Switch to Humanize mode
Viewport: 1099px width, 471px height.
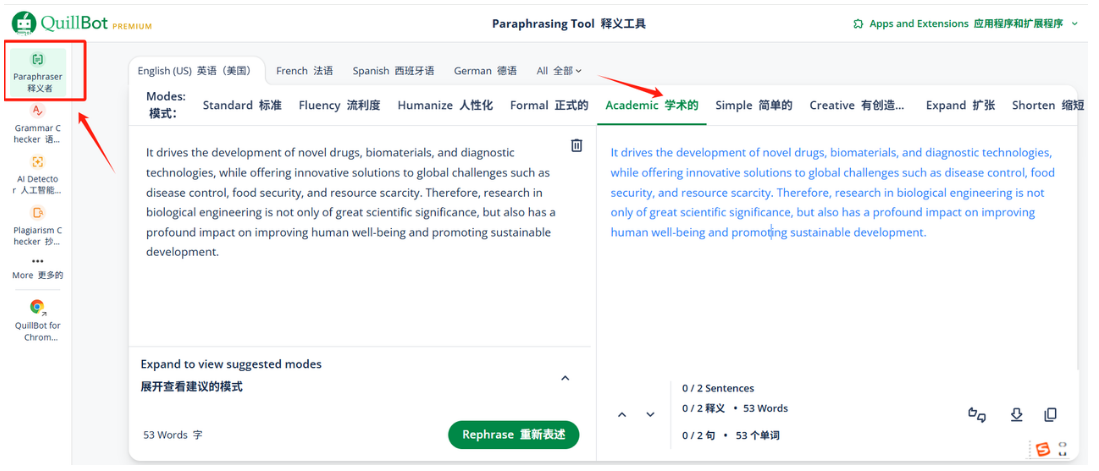[x=445, y=105]
